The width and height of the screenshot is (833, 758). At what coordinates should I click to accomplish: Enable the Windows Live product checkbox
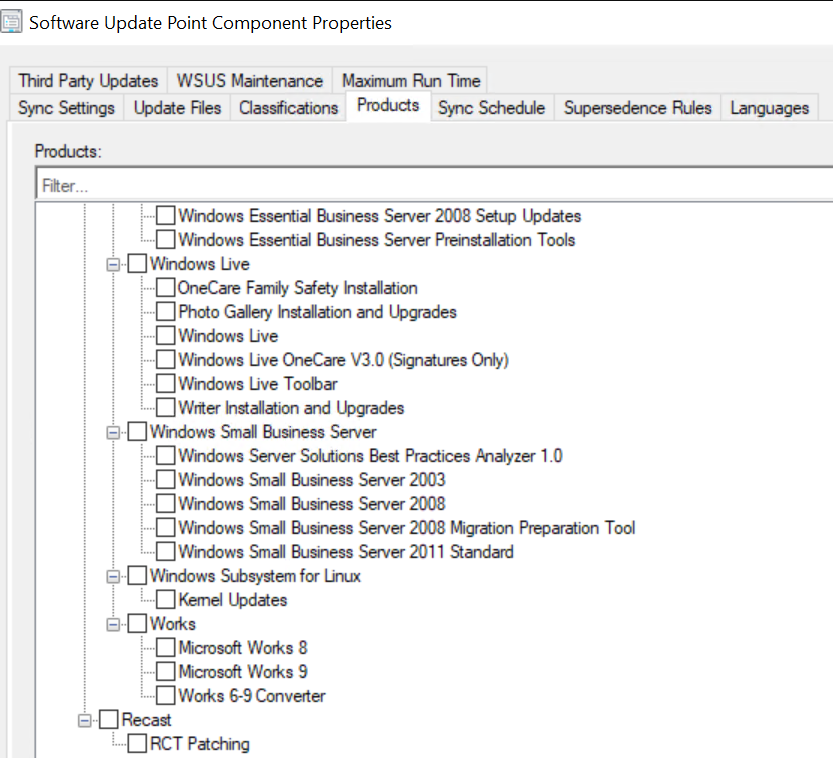(138, 263)
